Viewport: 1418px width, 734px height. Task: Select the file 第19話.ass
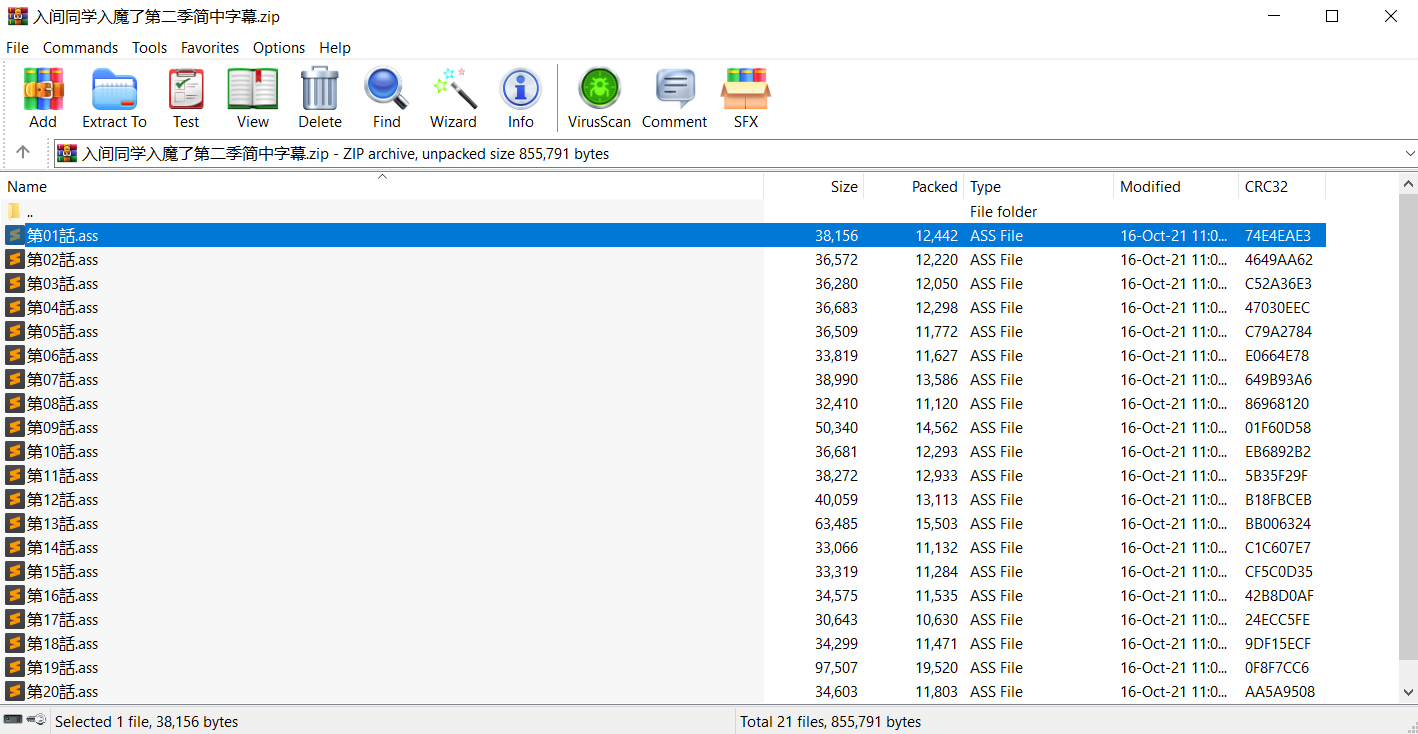[663, 668]
